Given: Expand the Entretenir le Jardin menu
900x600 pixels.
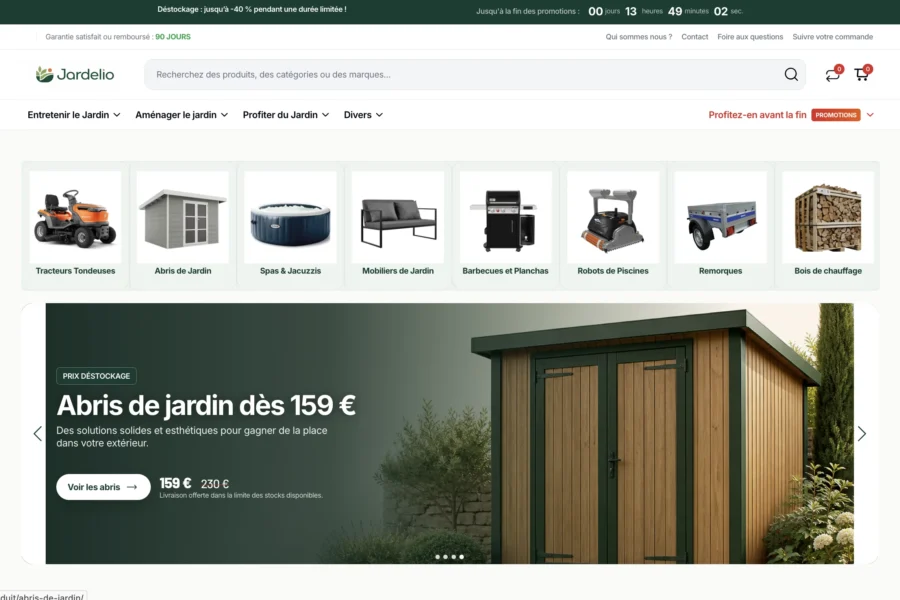Looking at the screenshot, I should click(74, 115).
